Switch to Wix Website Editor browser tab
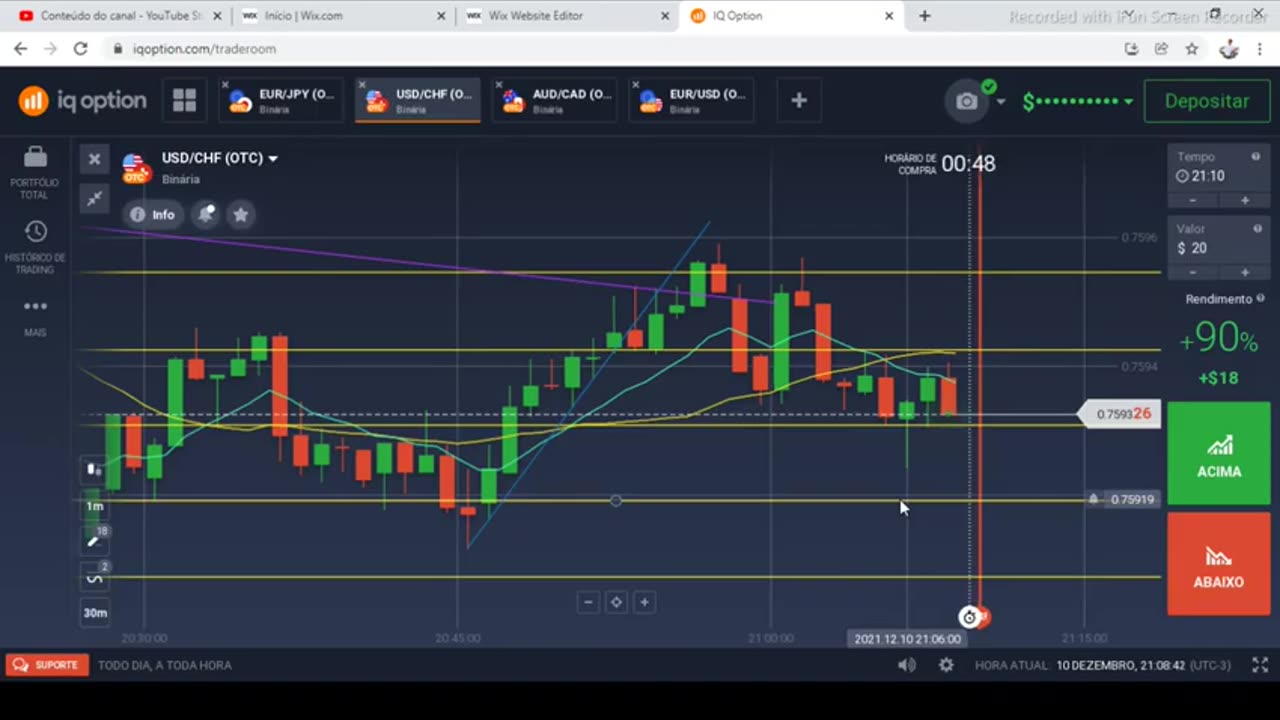Viewport: 1280px width, 720px height. coord(567,16)
